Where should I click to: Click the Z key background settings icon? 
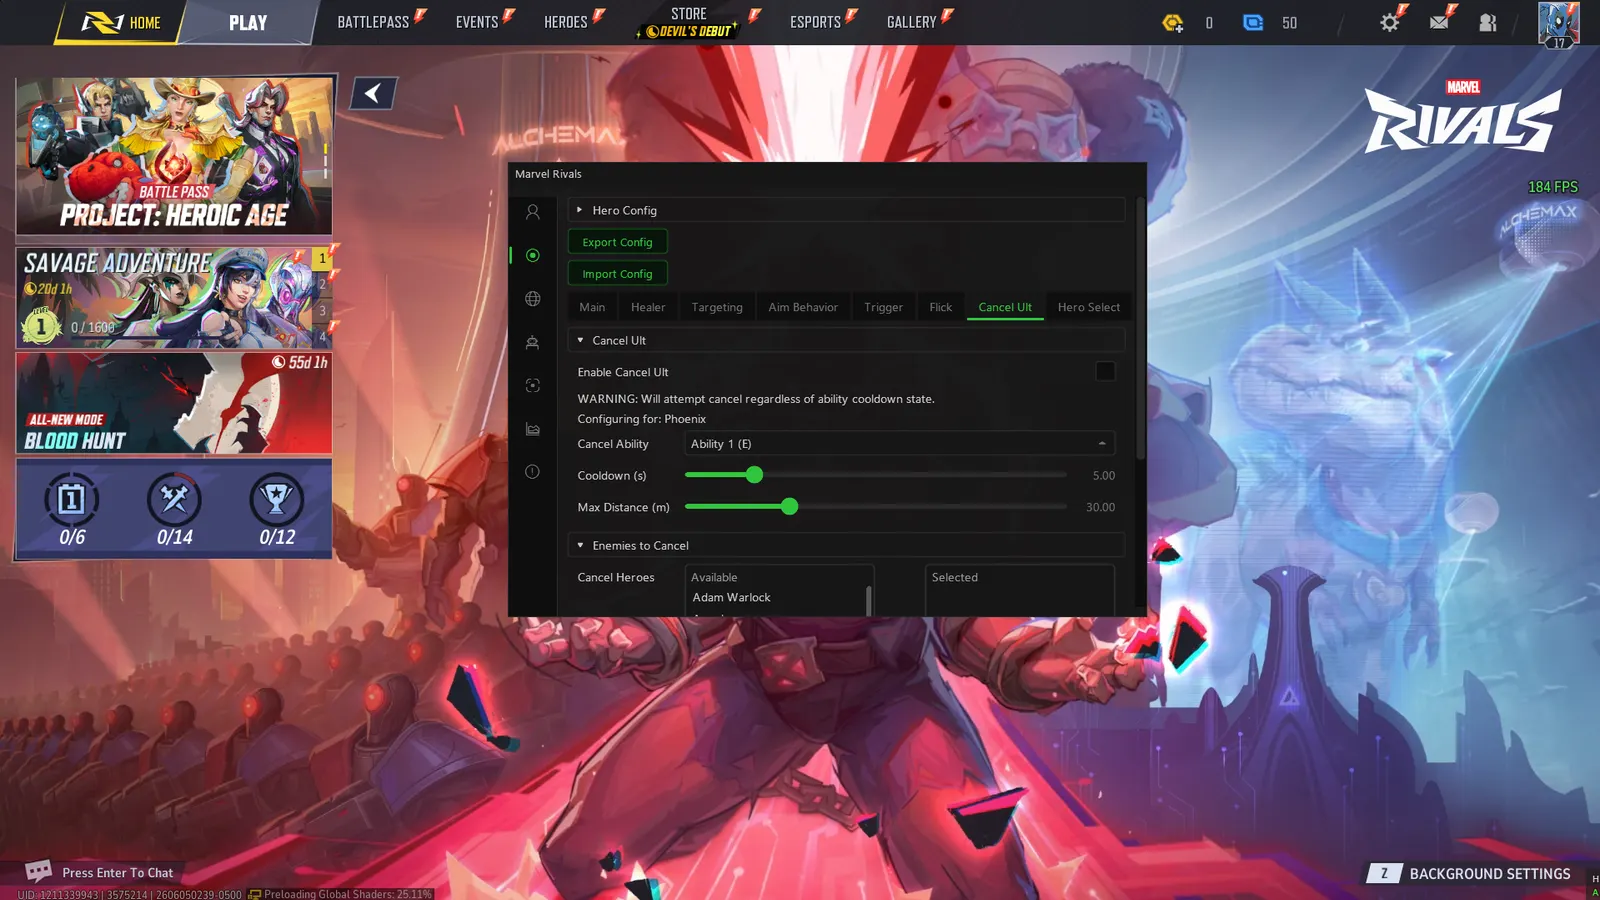tap(1384, 874)
